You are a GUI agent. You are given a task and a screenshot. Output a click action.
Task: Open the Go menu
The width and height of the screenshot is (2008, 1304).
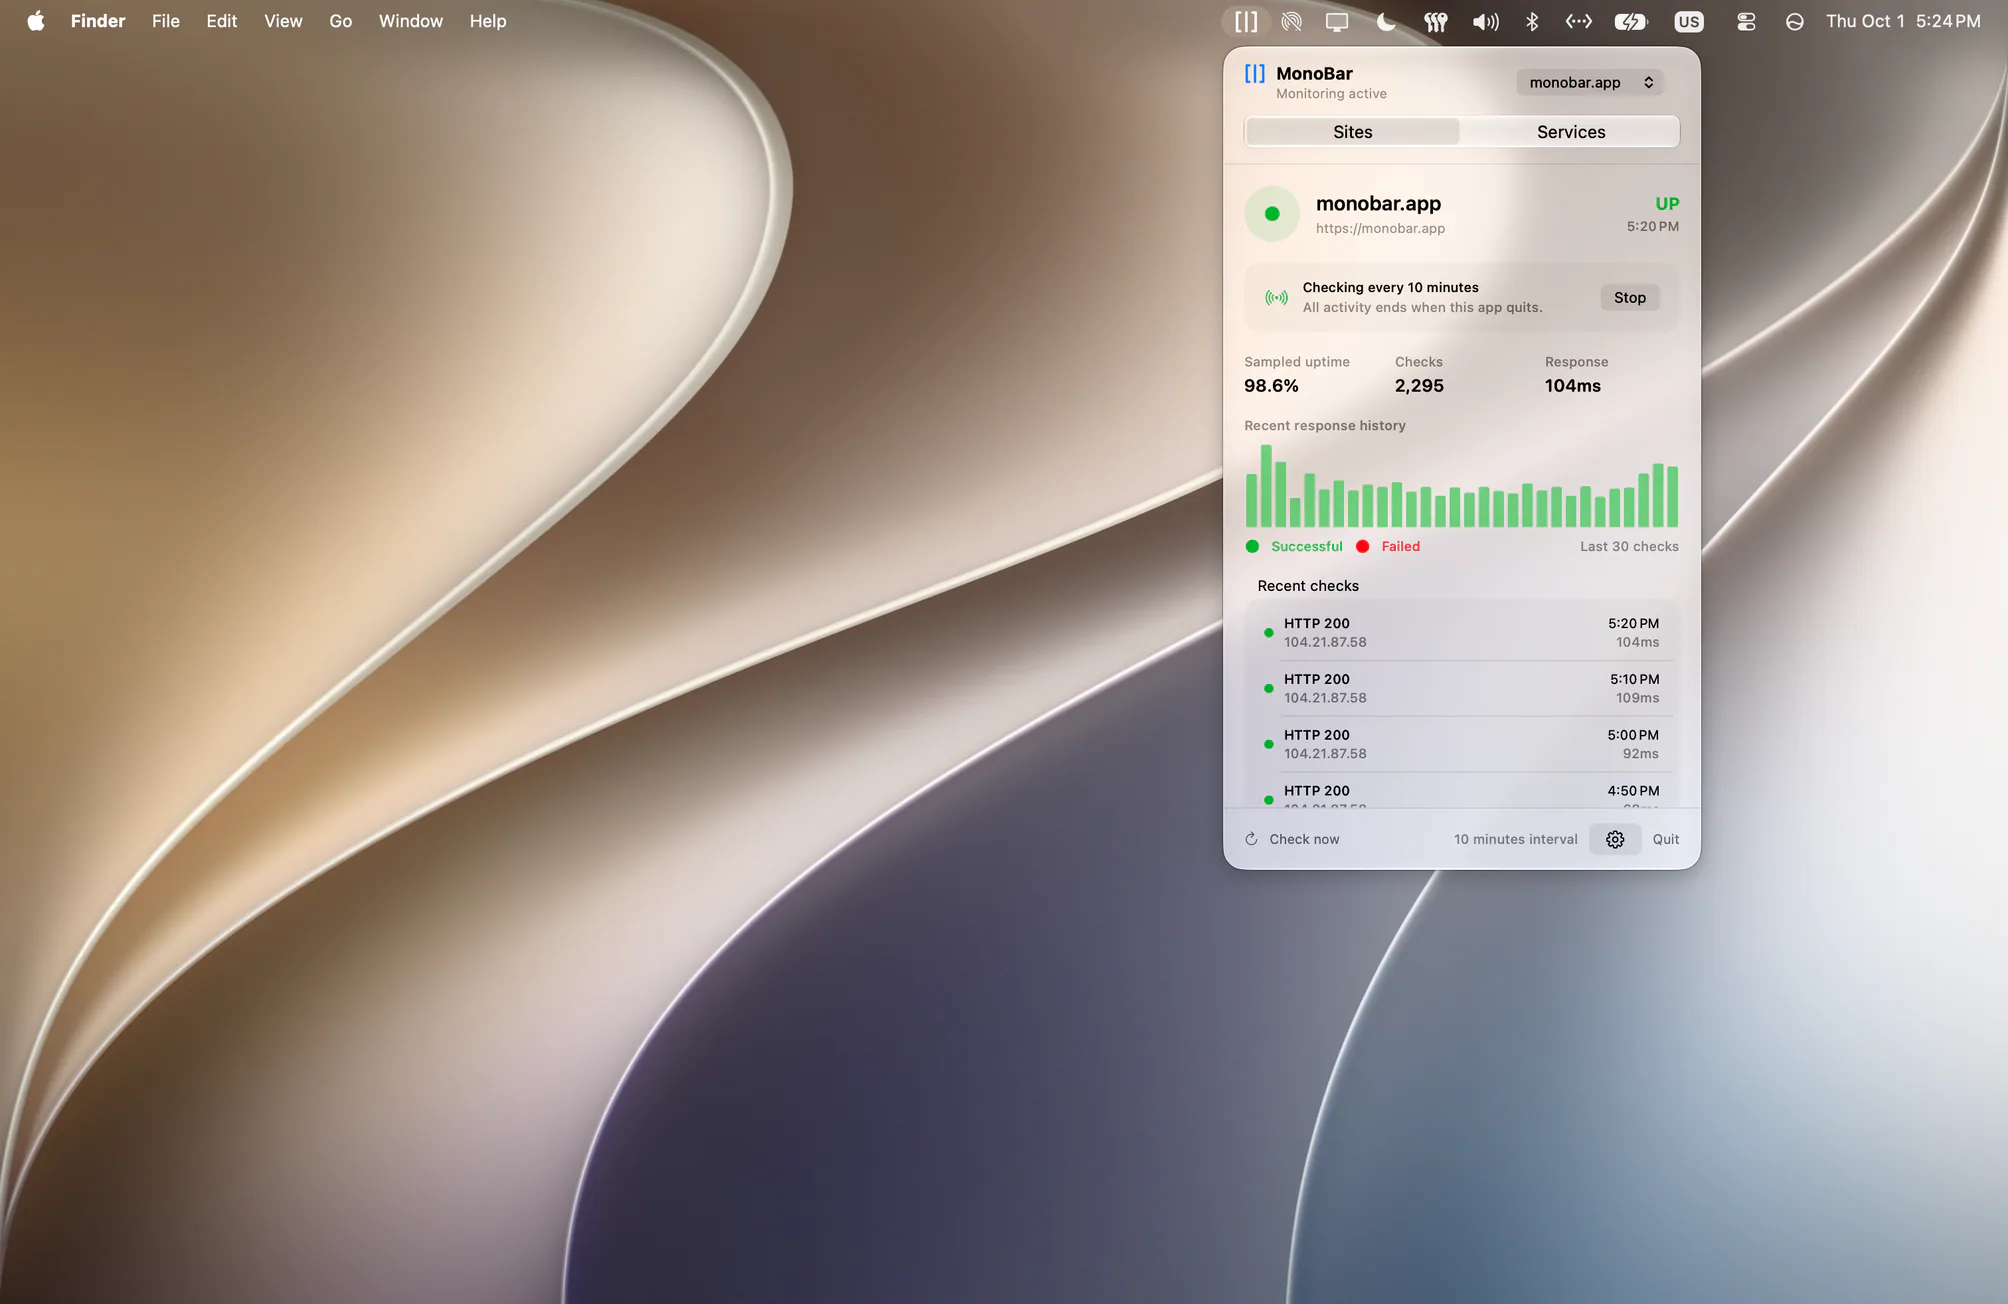(x=341, y=21)
